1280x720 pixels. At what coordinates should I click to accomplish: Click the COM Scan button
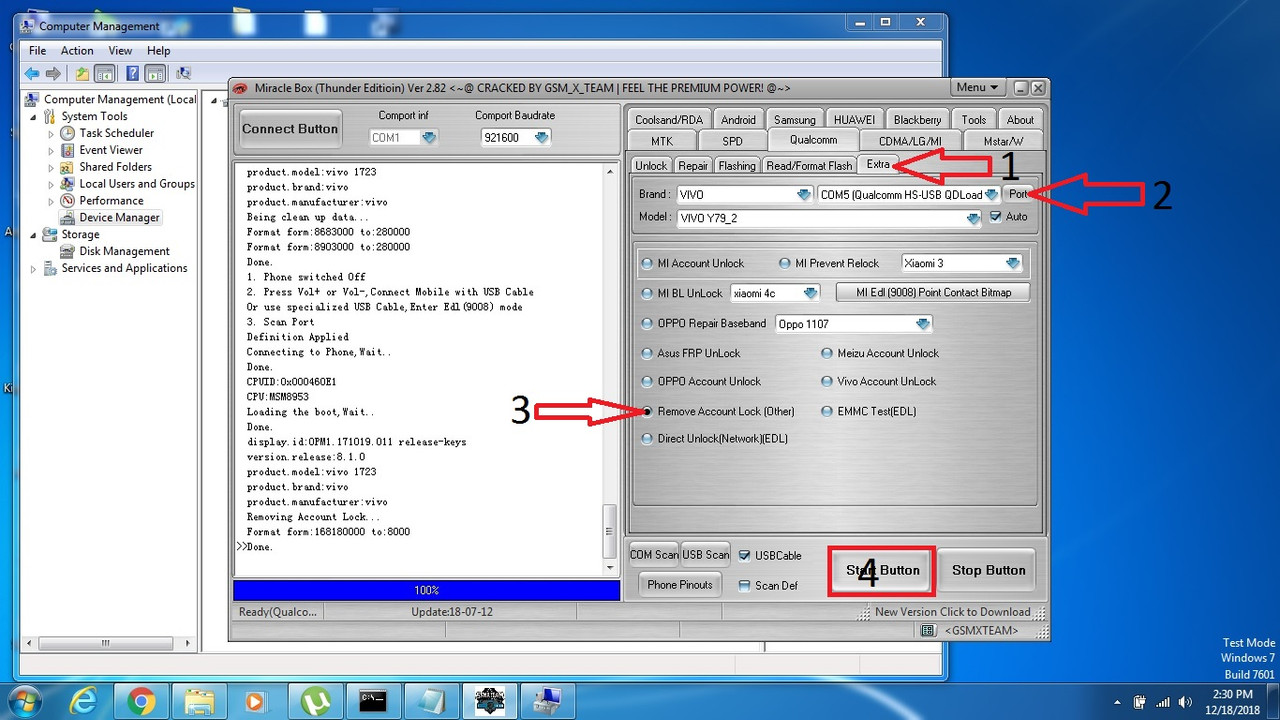654,555
